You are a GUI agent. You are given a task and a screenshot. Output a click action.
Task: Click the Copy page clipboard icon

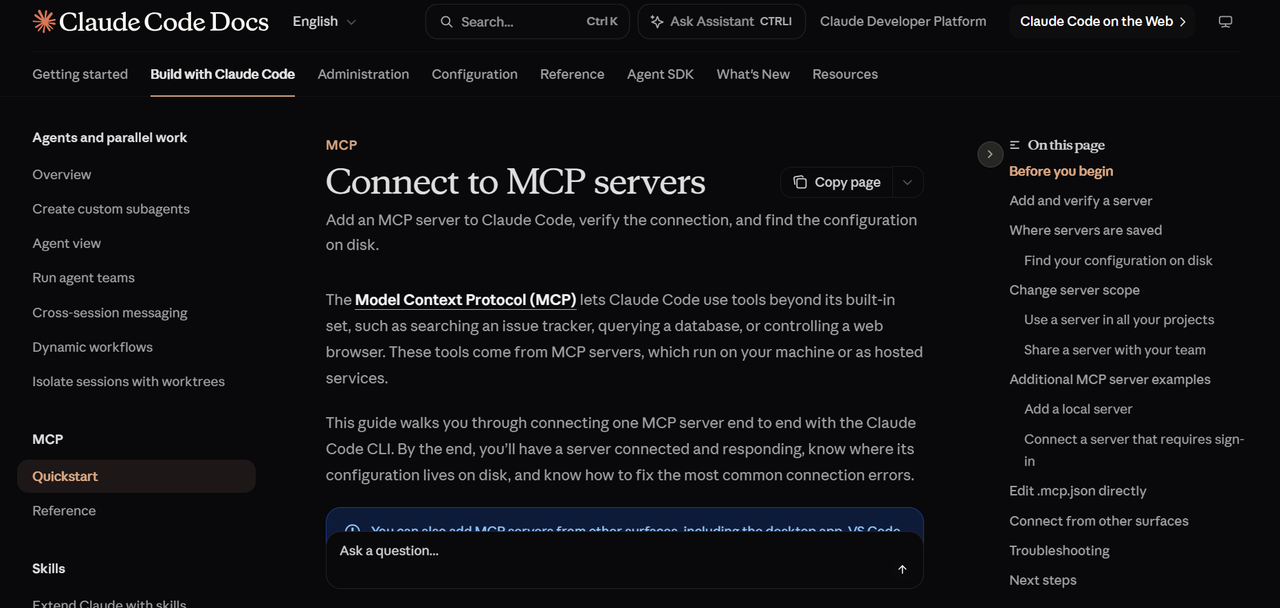click(x=800, y=182)
